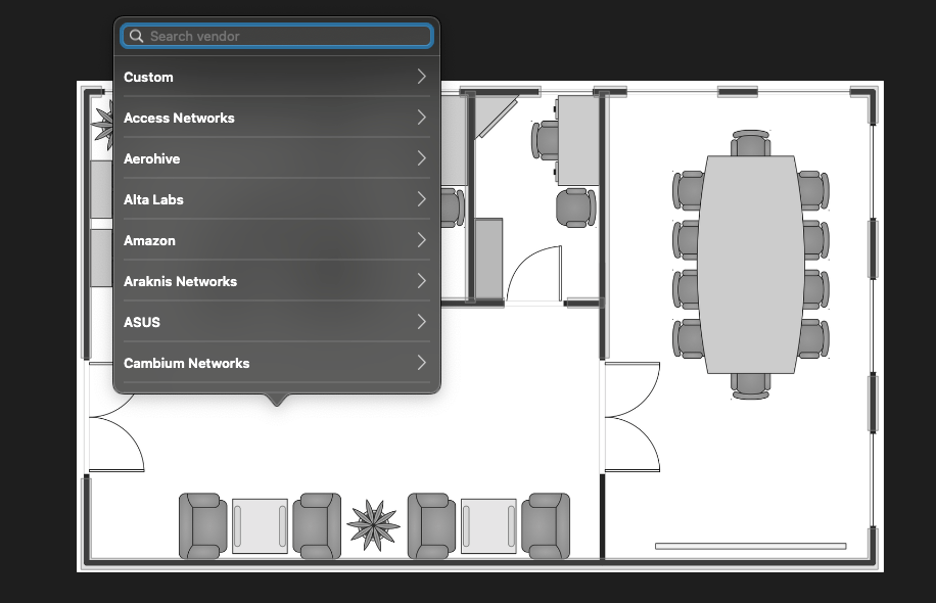Choose the Aerohive vendor

pyautogui.click(x=276, y=158)
